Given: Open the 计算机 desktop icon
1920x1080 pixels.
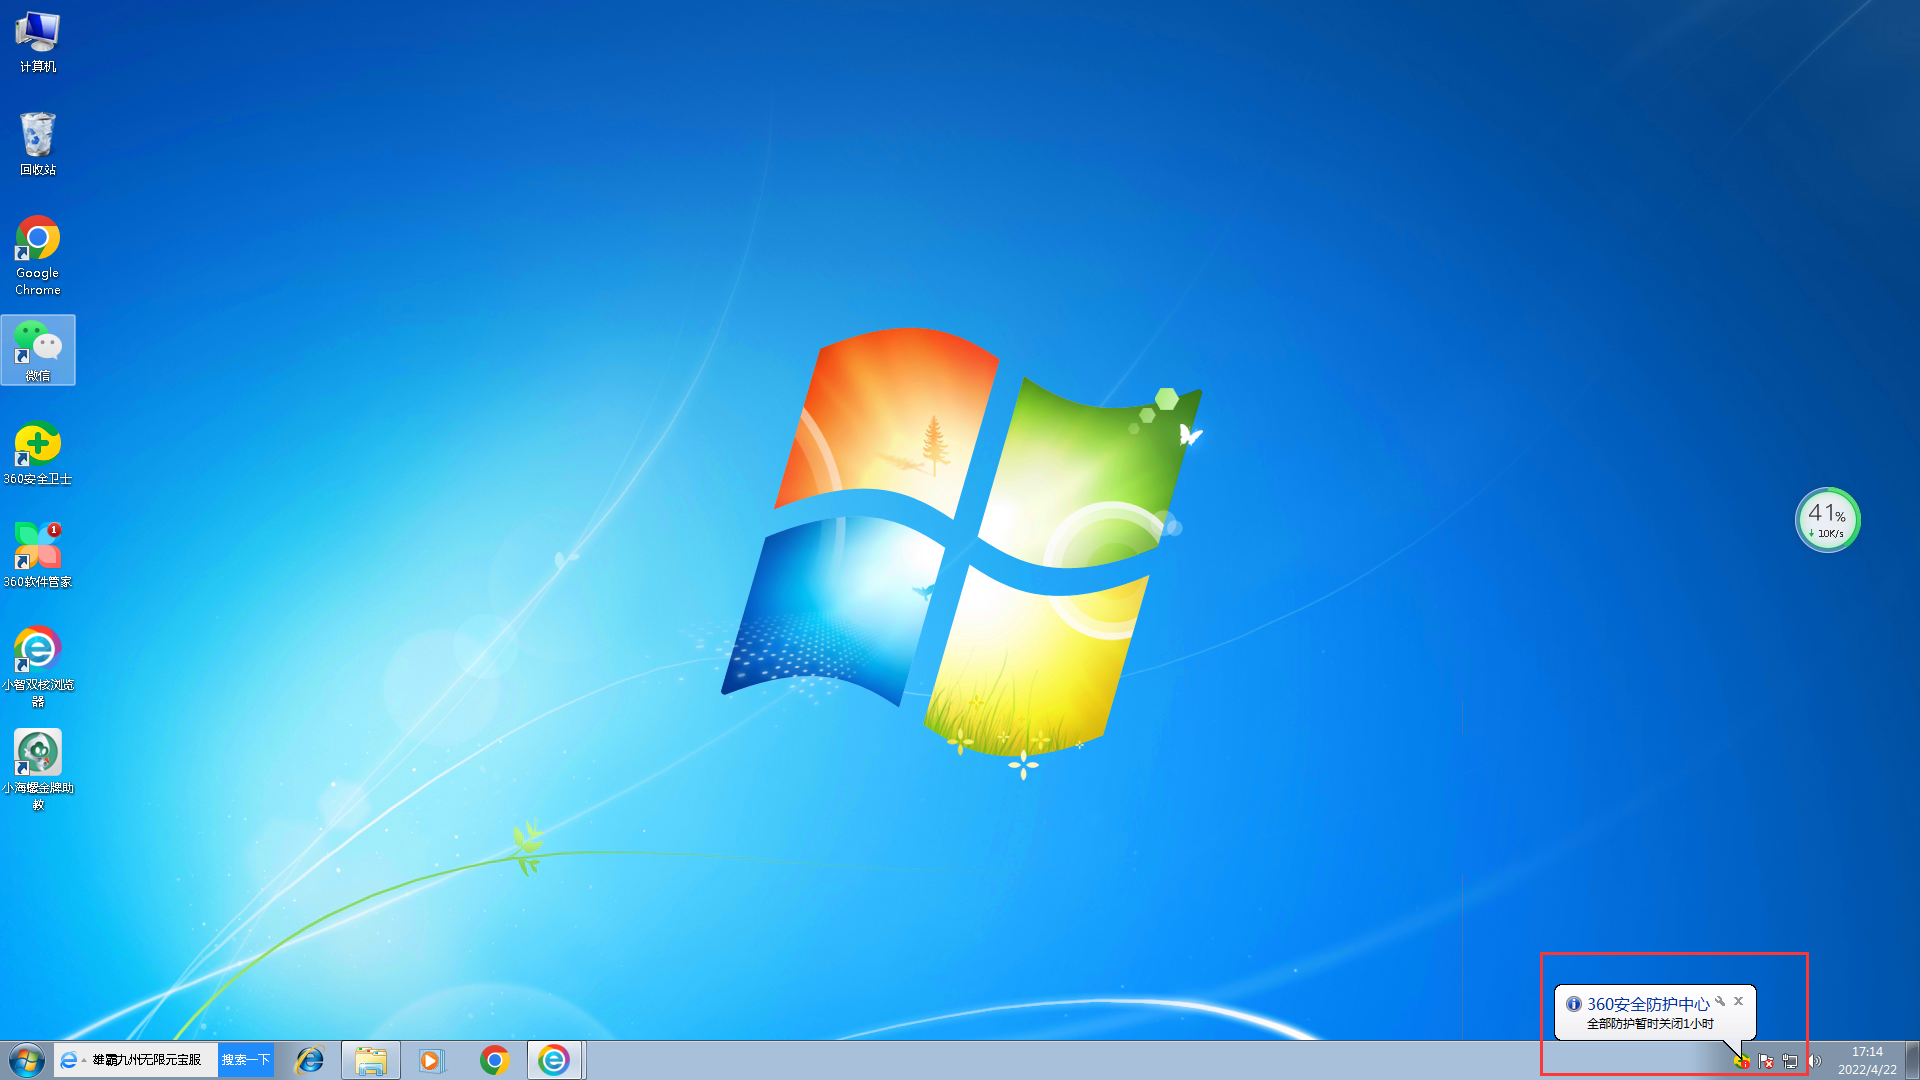Looking at the screenshot, I should point(38,40).
